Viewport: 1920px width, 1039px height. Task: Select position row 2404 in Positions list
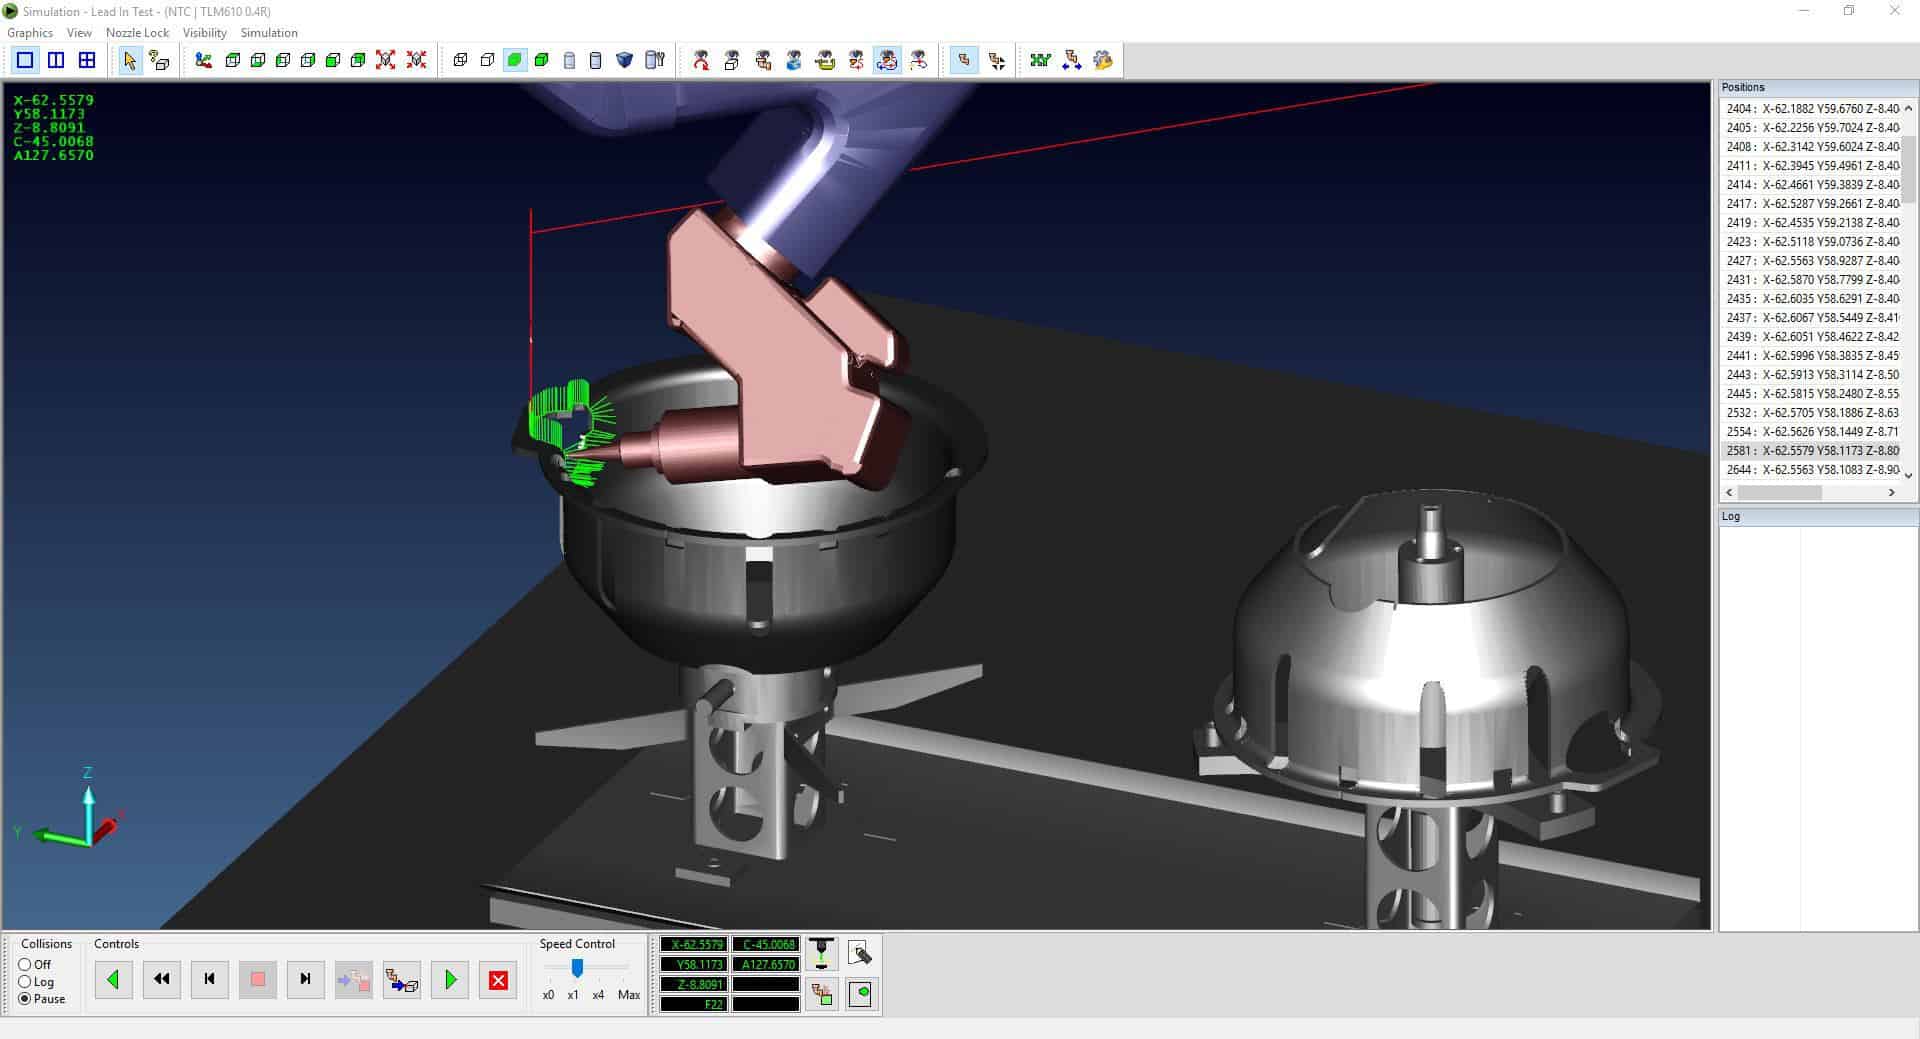pyautogui.click(x=1811, y=108)
